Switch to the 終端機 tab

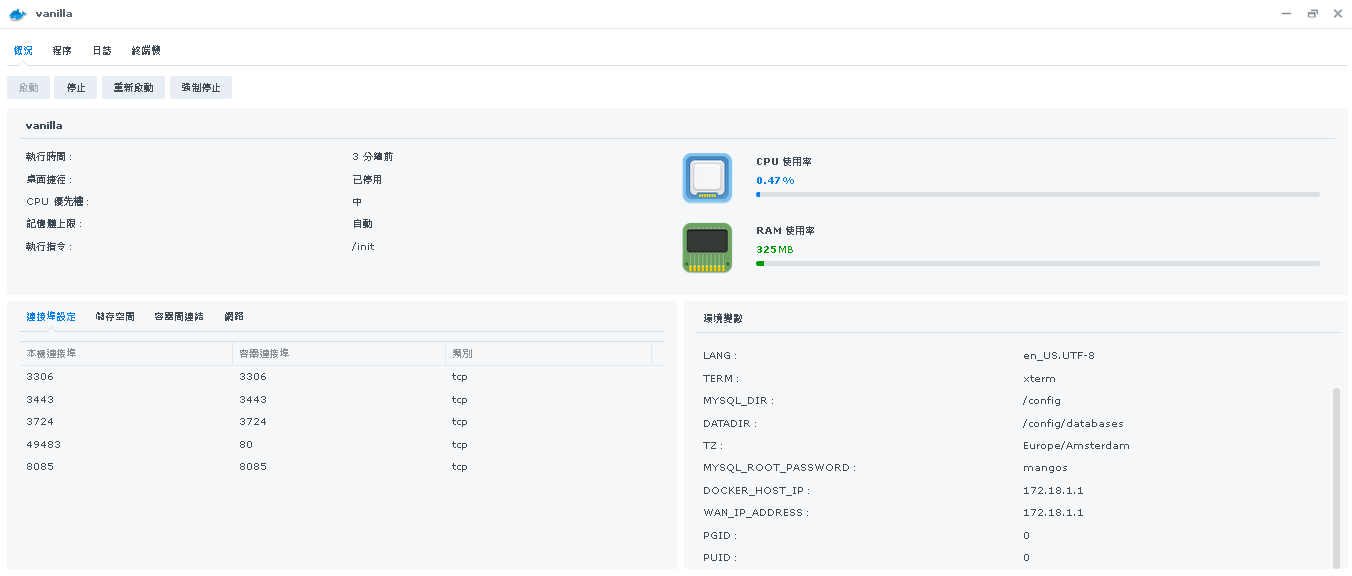(x=145, y=49)
